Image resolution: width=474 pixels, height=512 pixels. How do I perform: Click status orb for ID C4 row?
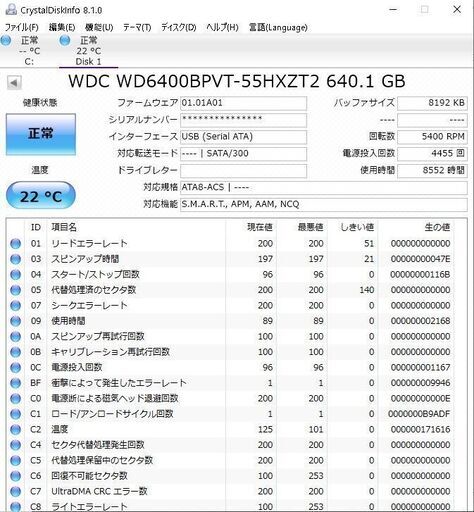15,445
